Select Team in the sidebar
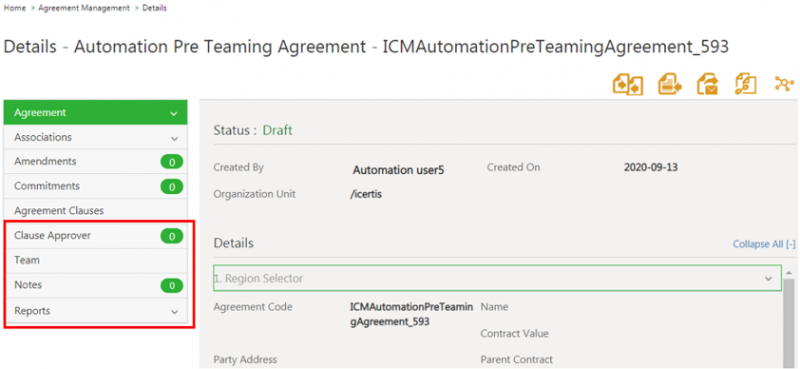800x369 pixels. coord(95,260)
